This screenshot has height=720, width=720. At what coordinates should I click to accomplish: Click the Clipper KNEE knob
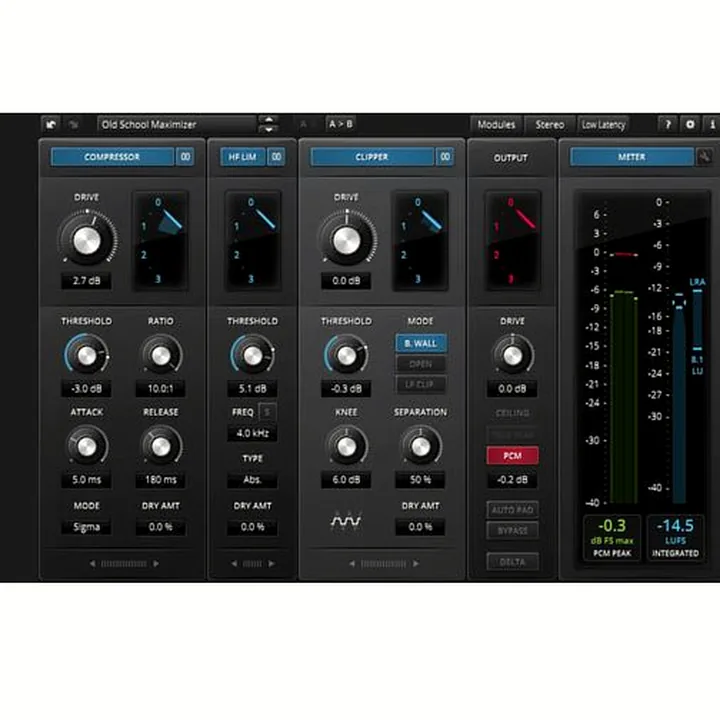tap(346, 446)
